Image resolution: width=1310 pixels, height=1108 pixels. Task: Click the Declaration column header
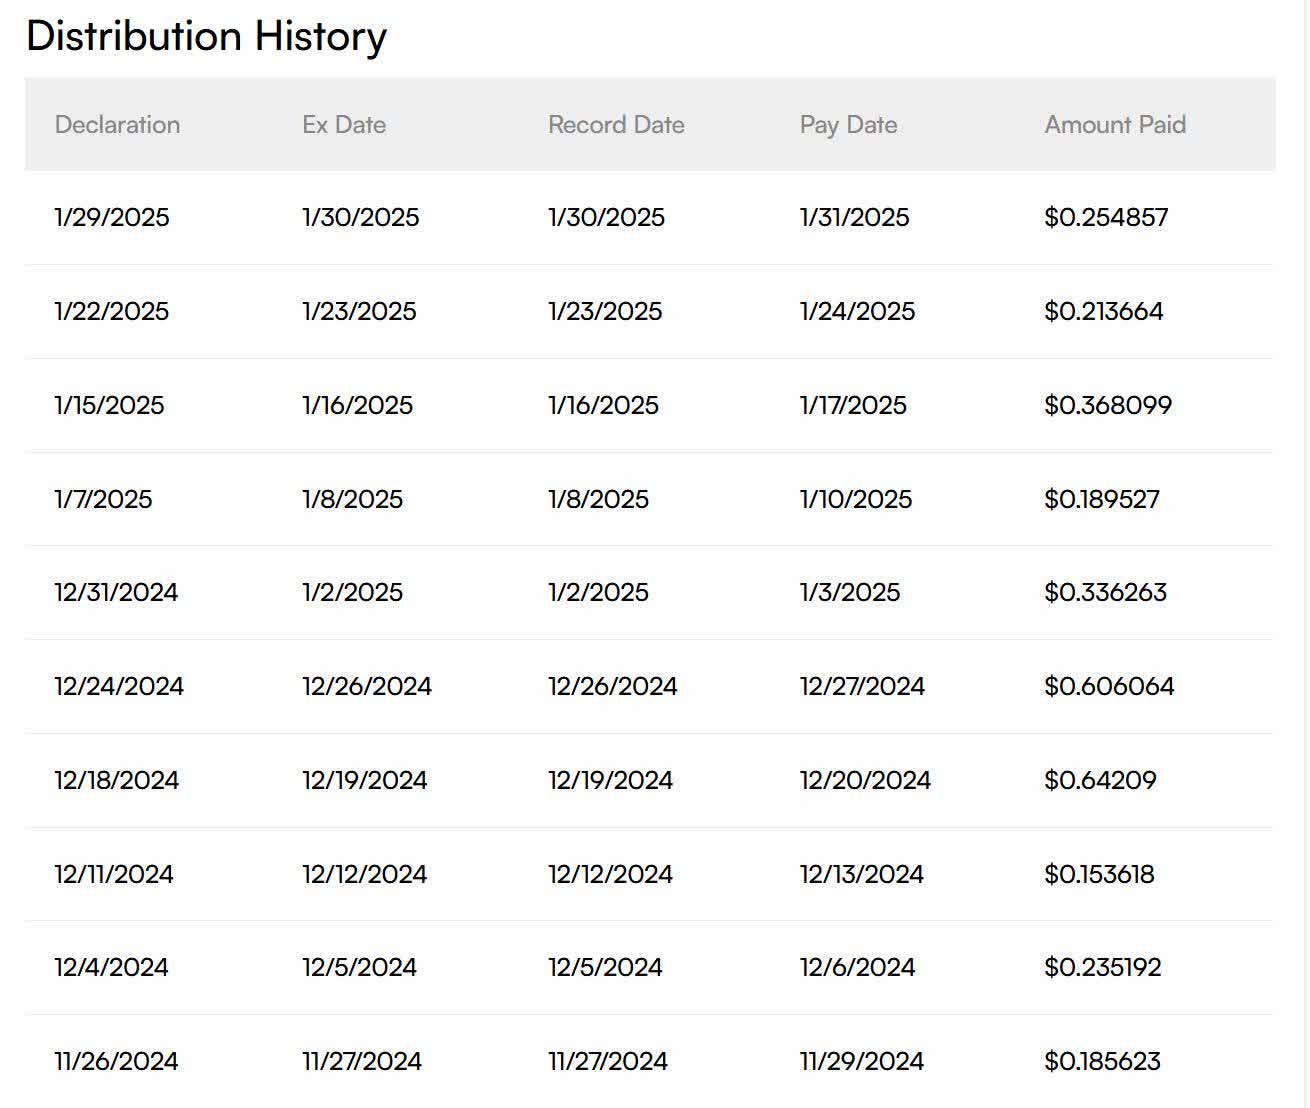click(117, 125)
